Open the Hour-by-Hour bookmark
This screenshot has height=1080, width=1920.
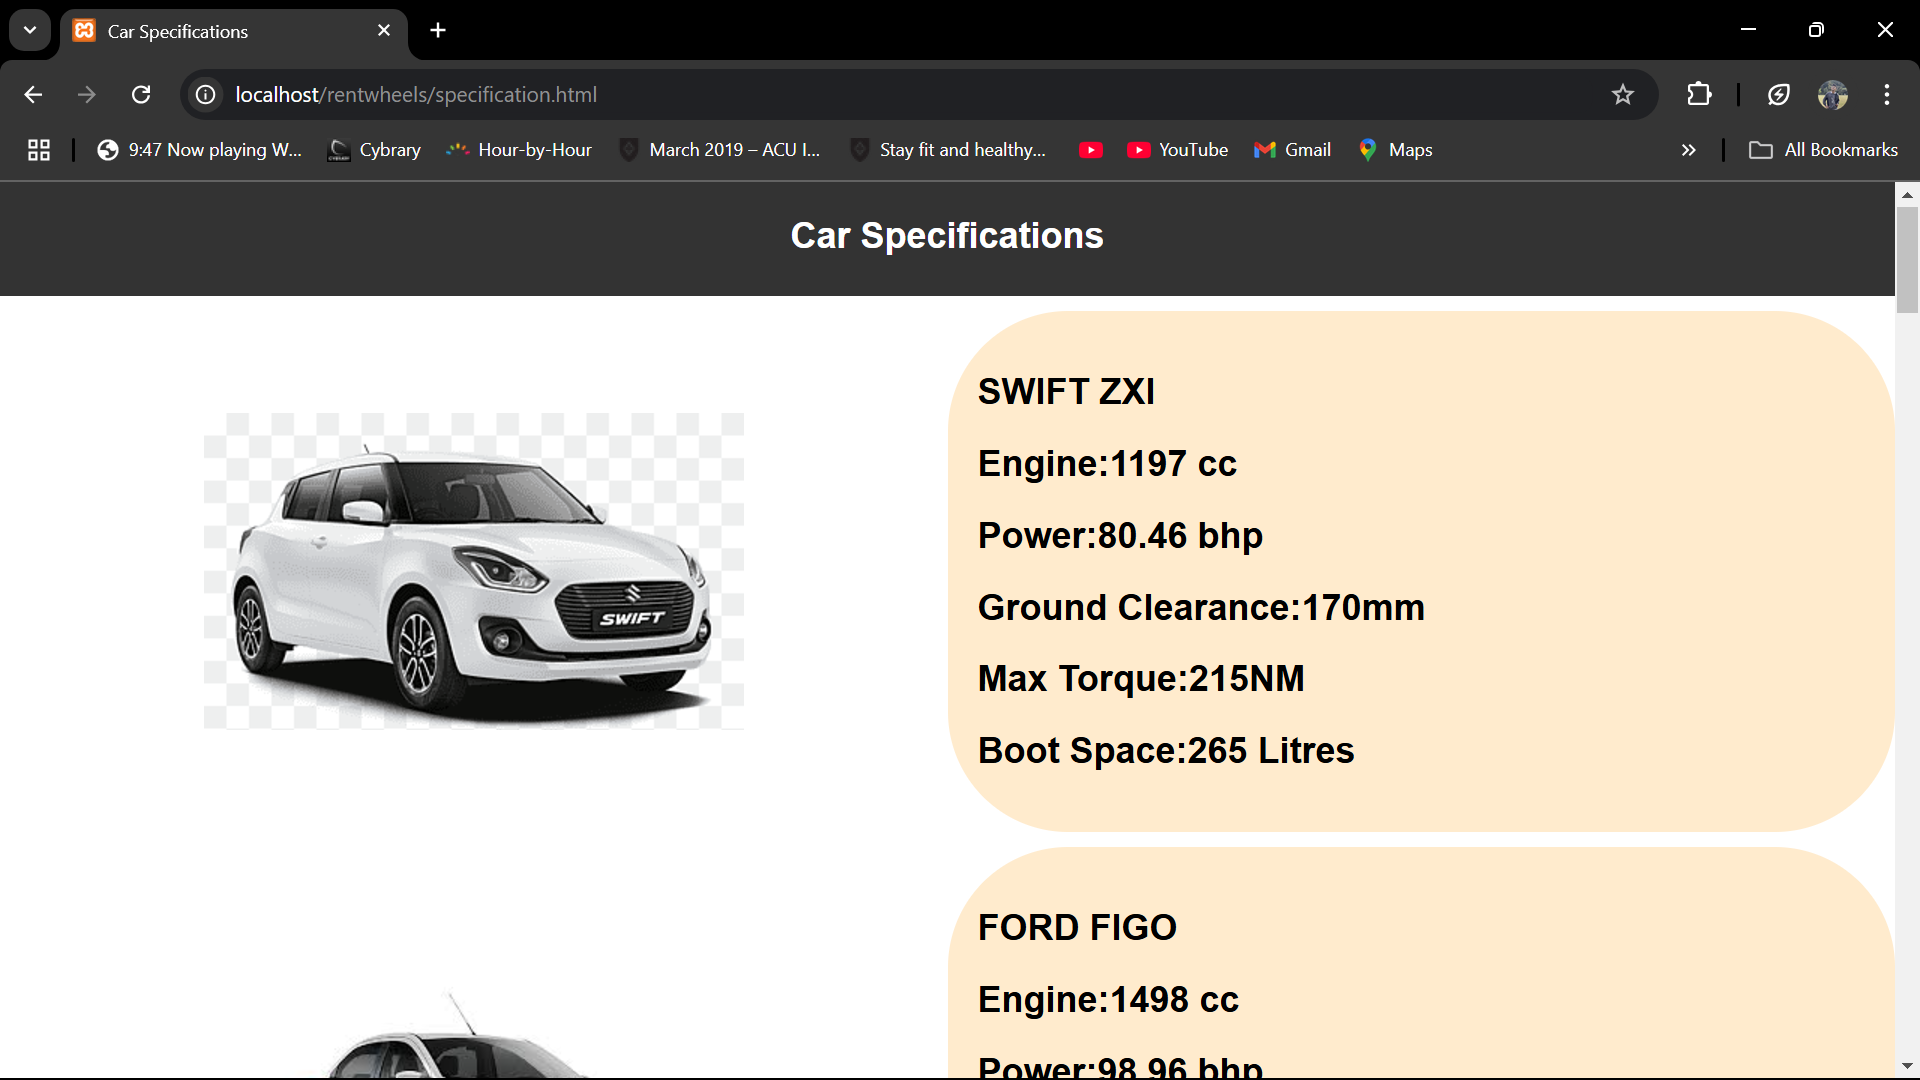pyautogui.click(x=519, y=150)
